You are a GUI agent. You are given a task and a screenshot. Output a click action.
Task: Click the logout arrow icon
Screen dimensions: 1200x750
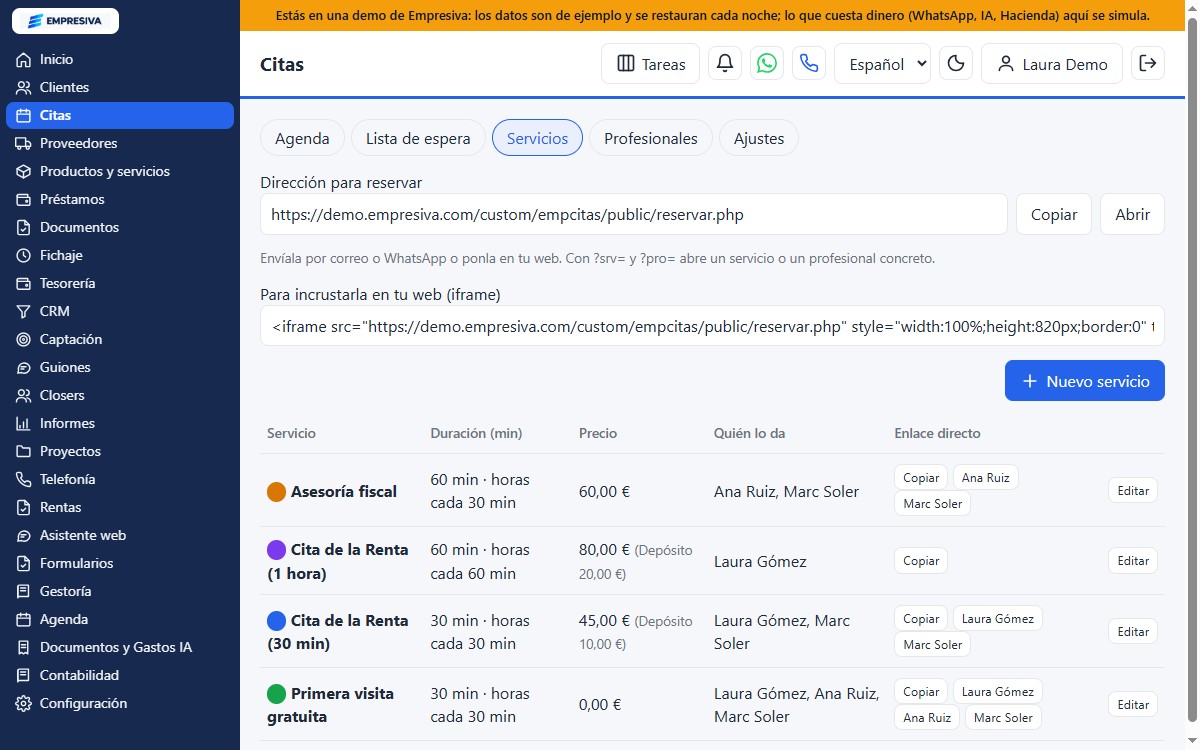pyautogui.click(x=1148, y=64)
